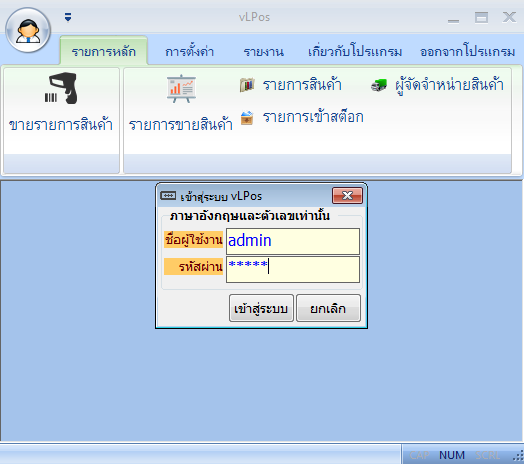Screen dimensions: 524x464
Task: Click the รหัสผ่าน label
Action: pos(193,266)
